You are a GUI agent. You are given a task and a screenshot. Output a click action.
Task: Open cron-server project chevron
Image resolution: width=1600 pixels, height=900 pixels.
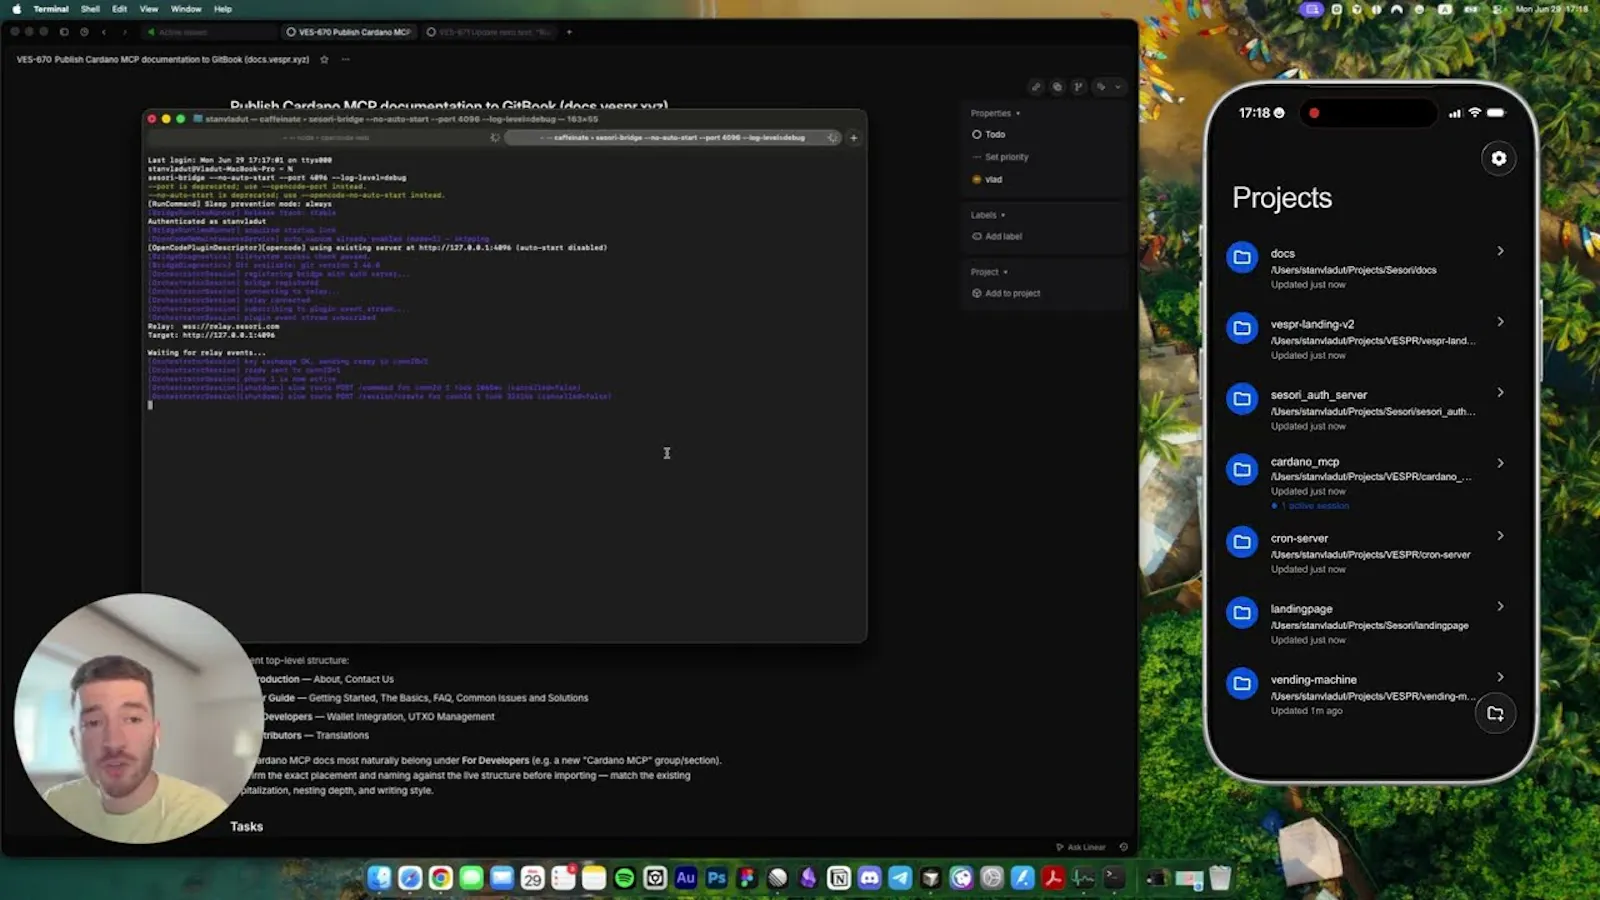[x=1500, y=535]
